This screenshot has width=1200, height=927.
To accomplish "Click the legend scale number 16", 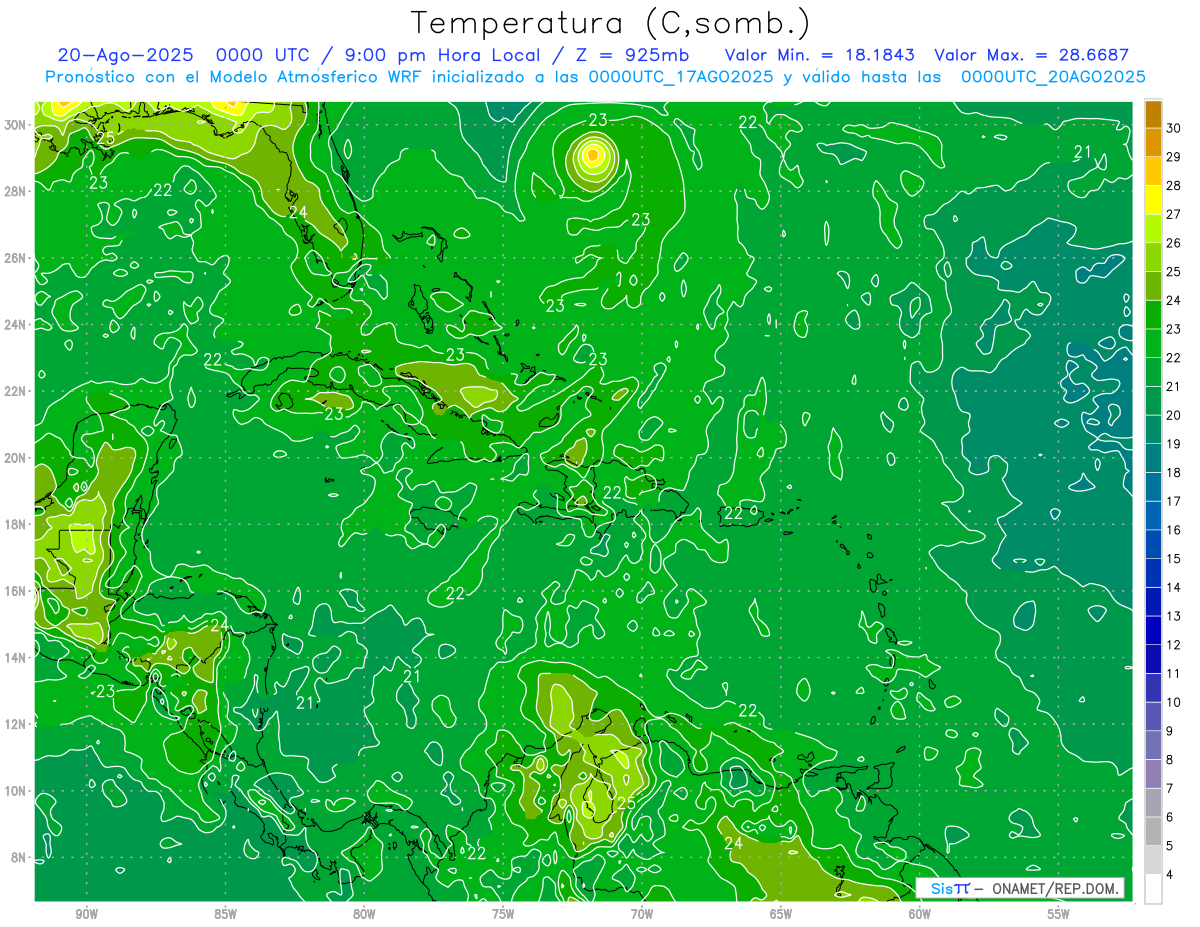I will 1175,530.
